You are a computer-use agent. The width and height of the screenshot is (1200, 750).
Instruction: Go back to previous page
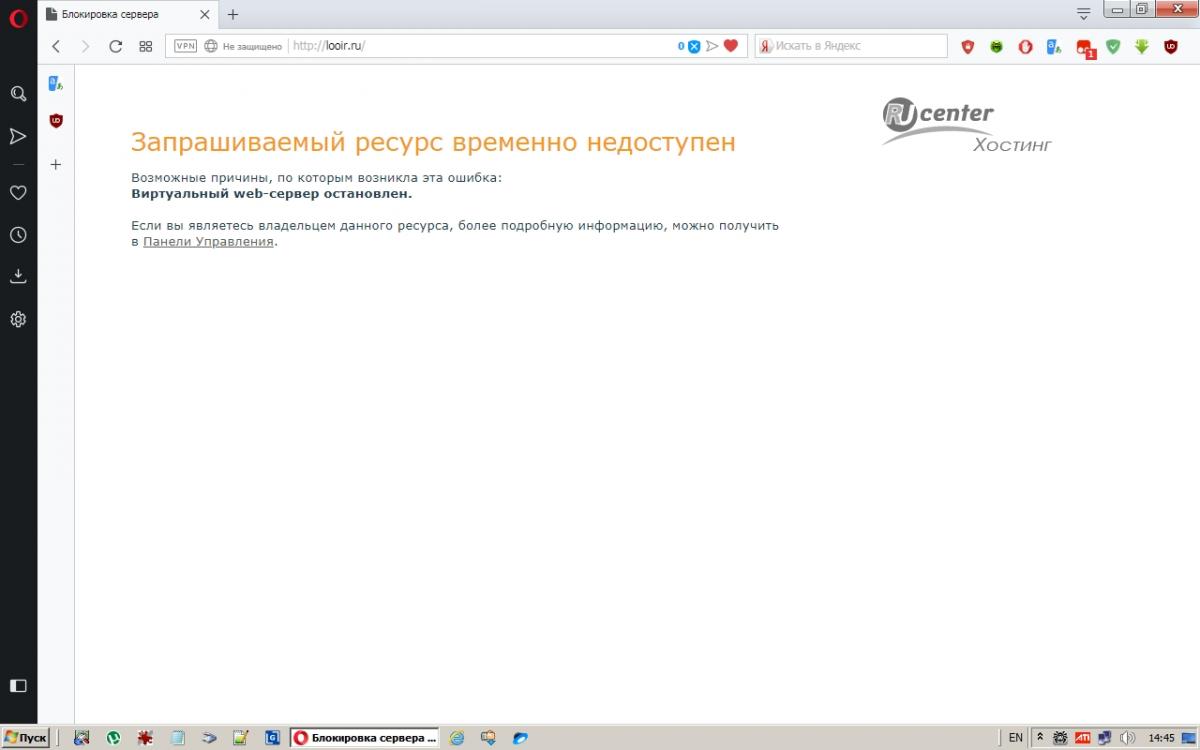pyautogui.click(x=56, y=46)
